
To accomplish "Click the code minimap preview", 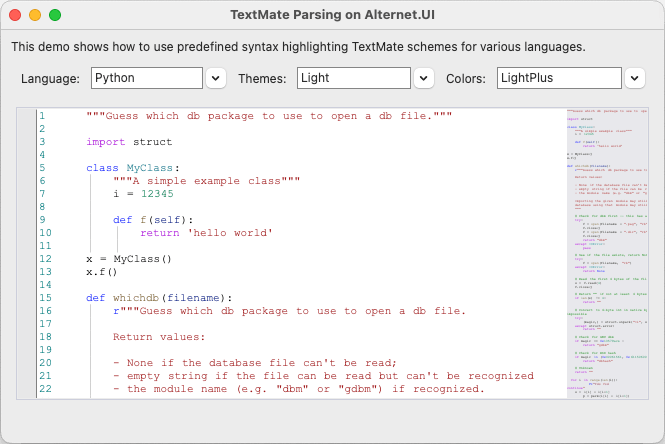I will point(606,251).
